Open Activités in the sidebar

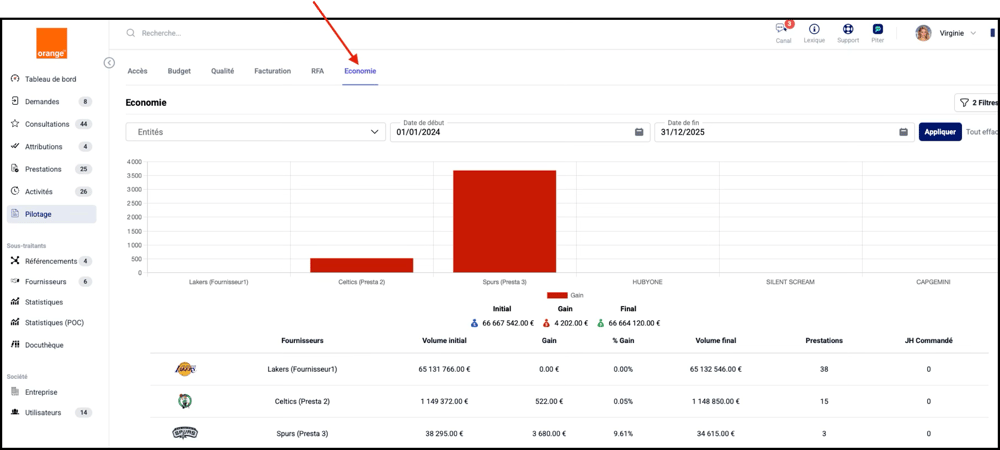39,191
